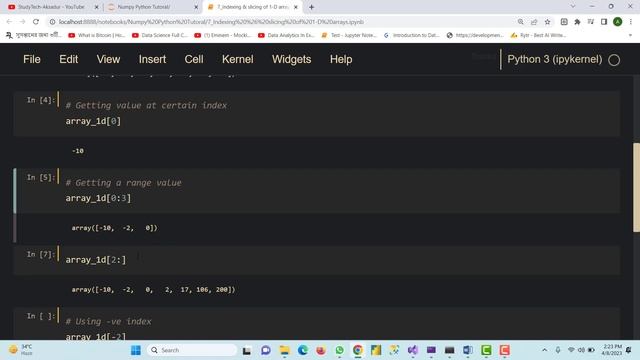
Task: Open Microsoft Word from the taskbar
Action: pyautogui.click(x=468, y=350)
